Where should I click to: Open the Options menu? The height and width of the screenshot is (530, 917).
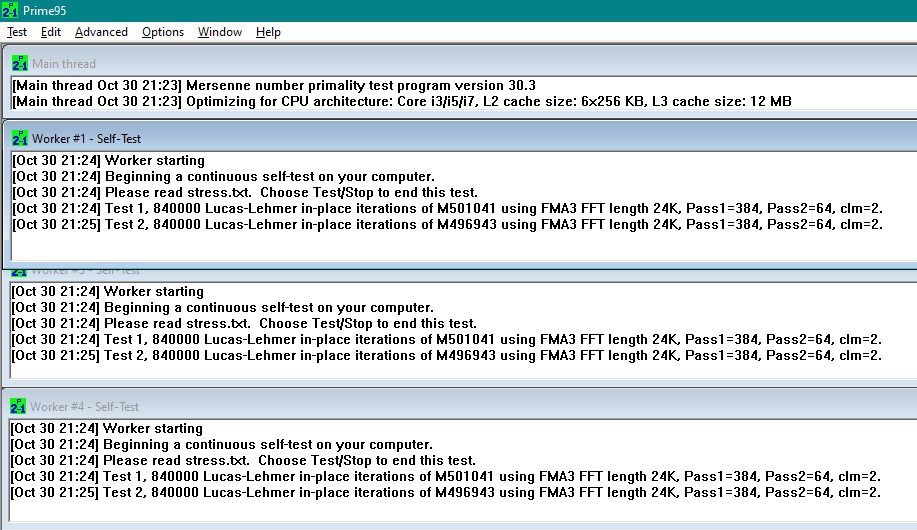coord(163,32)
